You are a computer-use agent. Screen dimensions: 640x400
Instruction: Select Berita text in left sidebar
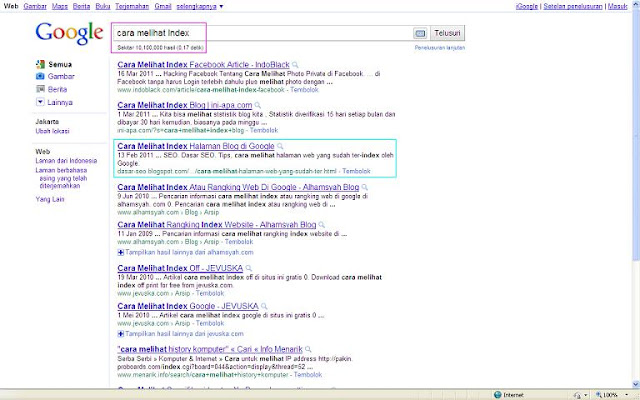coord(57,89)
